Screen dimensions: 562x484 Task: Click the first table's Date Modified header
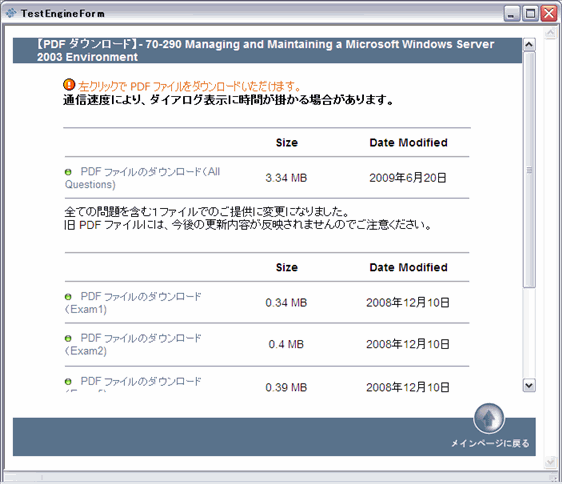409,143
